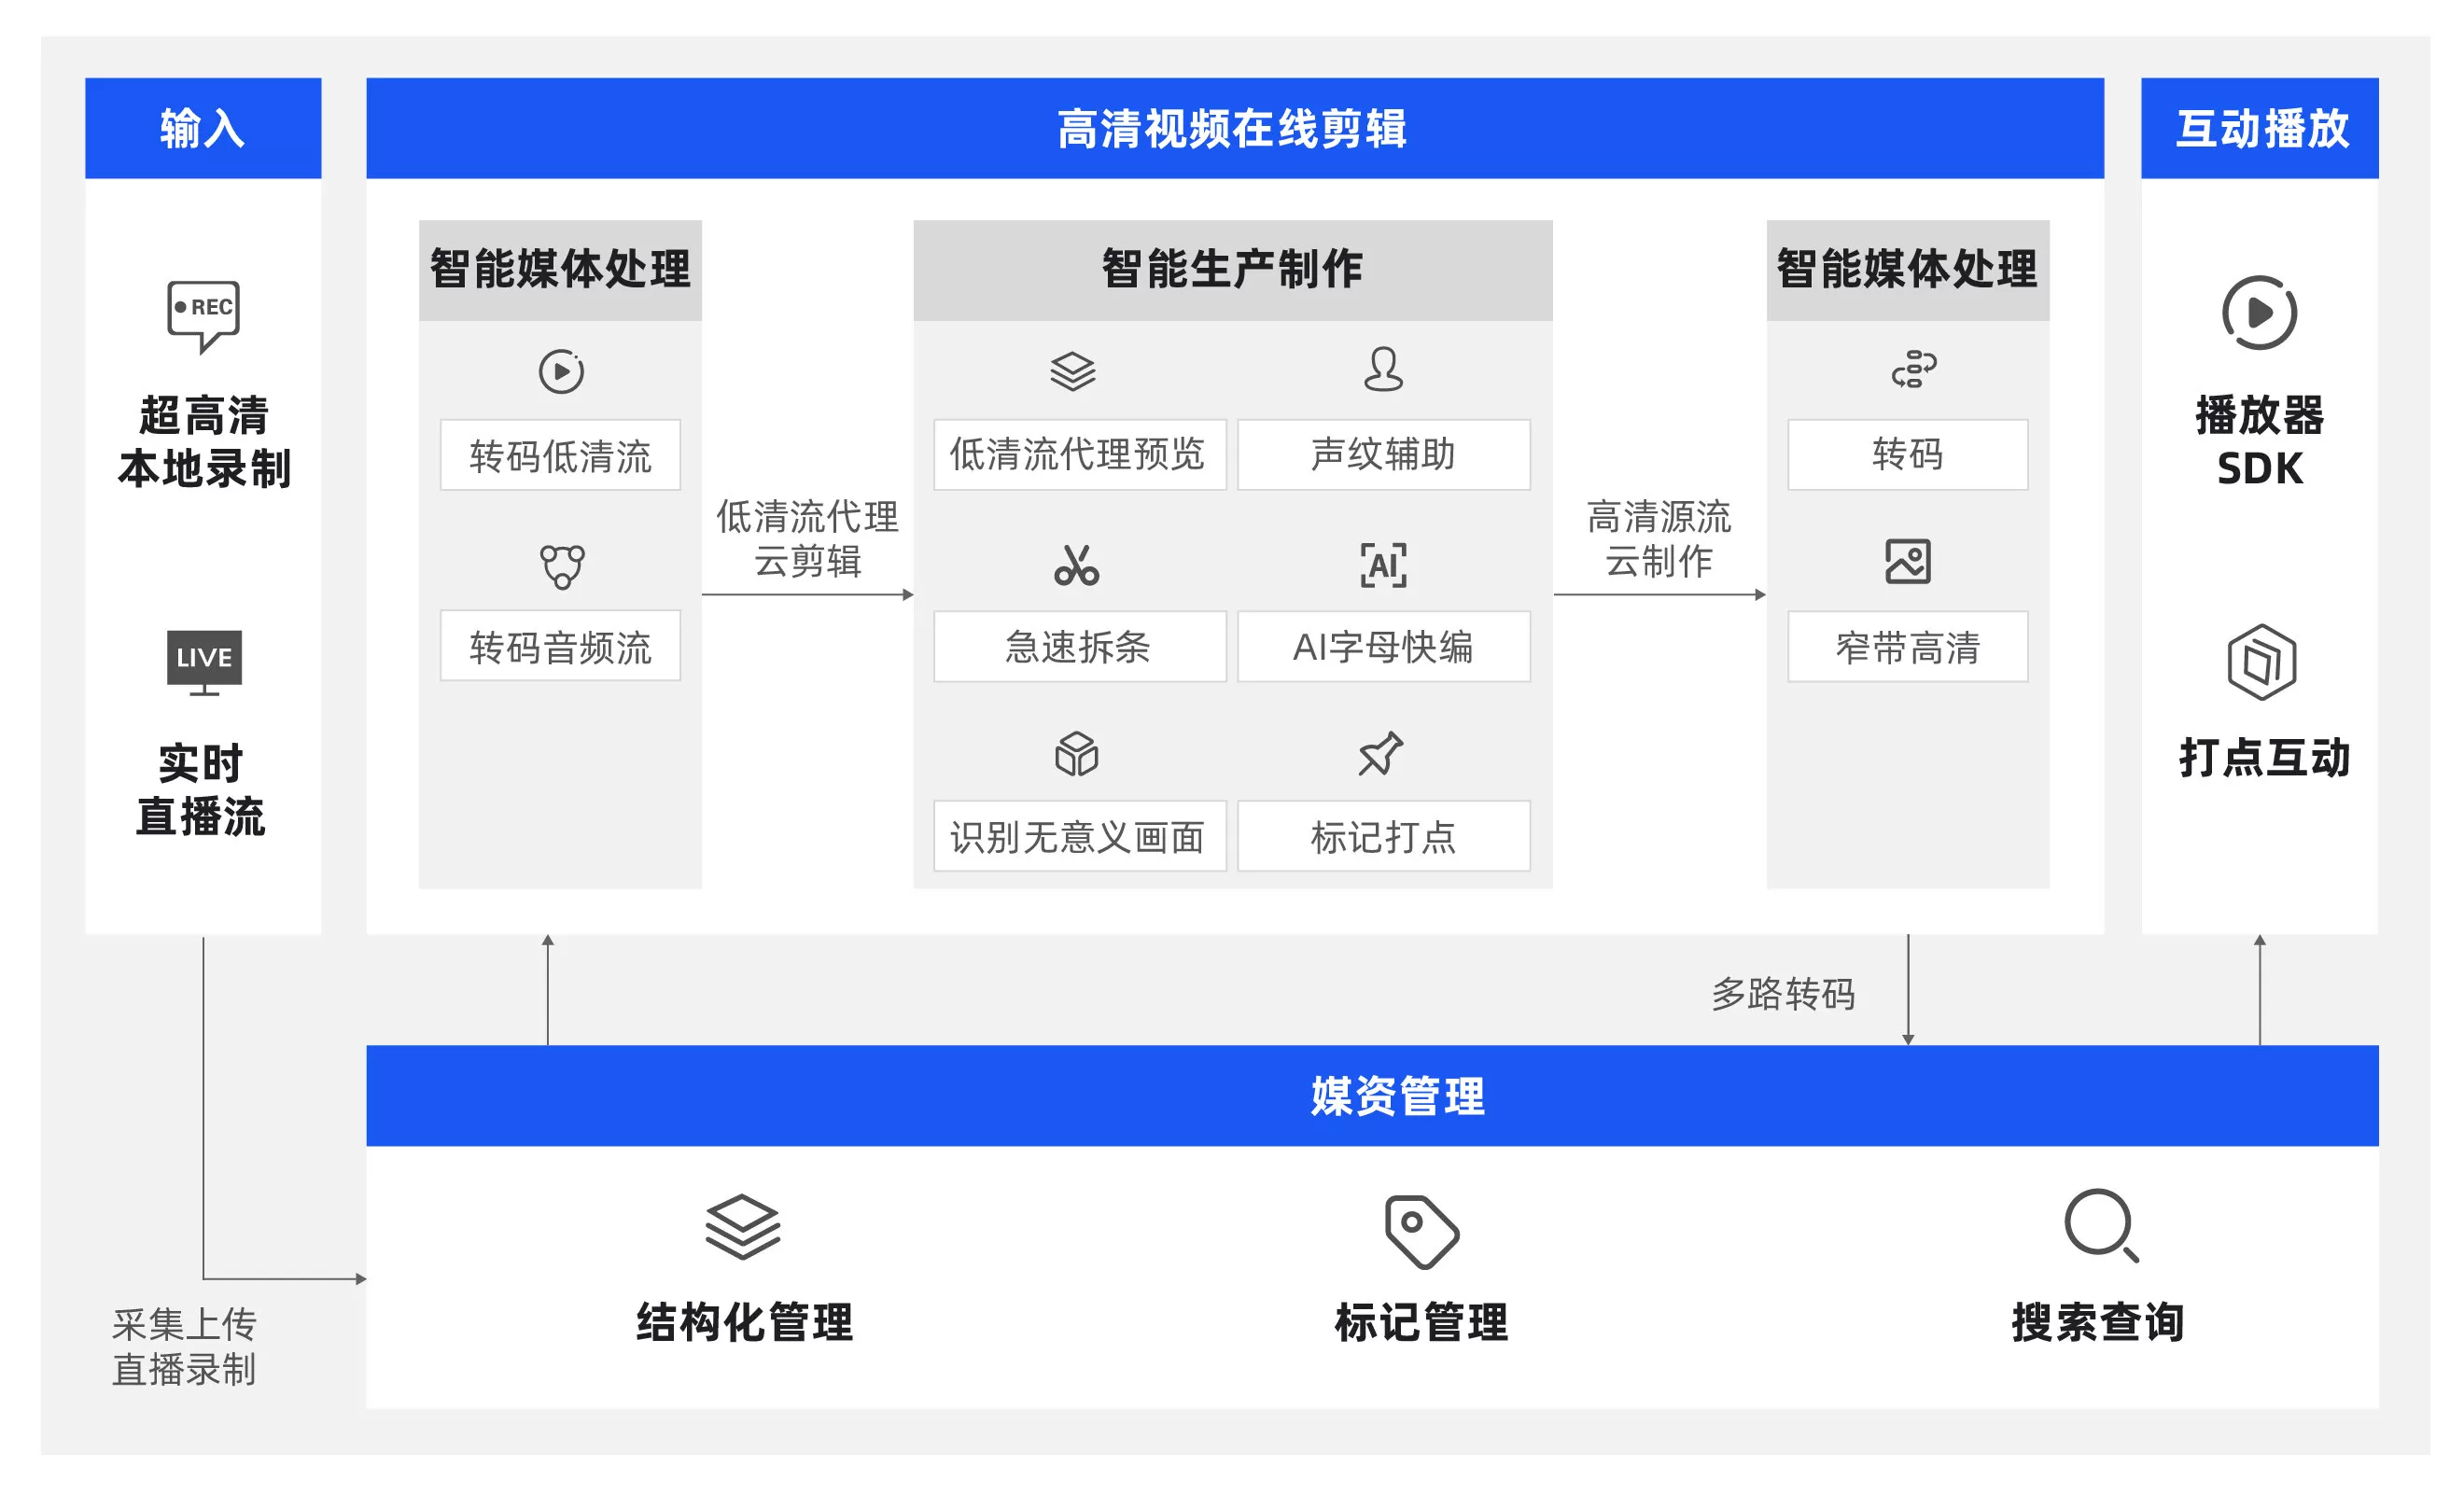2464x1493 pixels.
Task: Click the play circle icon above 播放器SDK
Action: pyautogui.click(x=2259, y=313)
